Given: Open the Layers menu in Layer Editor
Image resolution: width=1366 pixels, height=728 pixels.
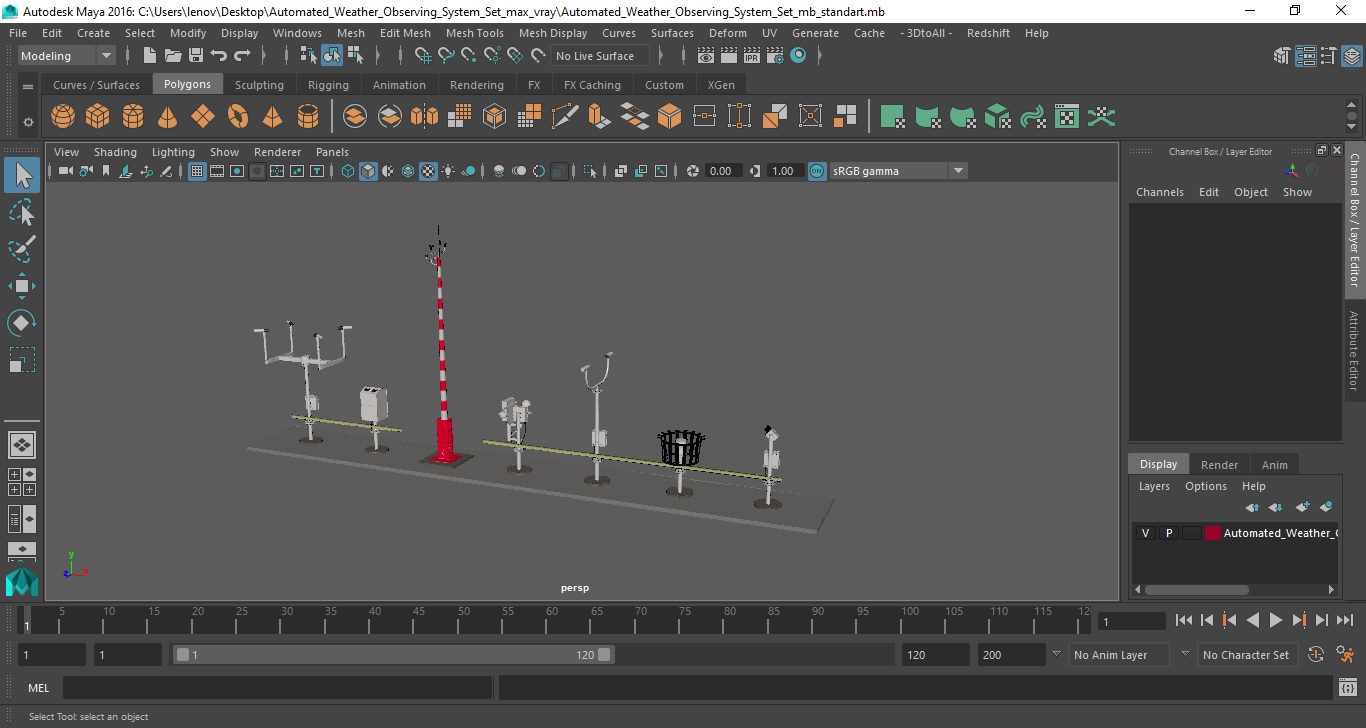Looking at the screenshot, I should pyautogui.click(x=1154, y=486).
